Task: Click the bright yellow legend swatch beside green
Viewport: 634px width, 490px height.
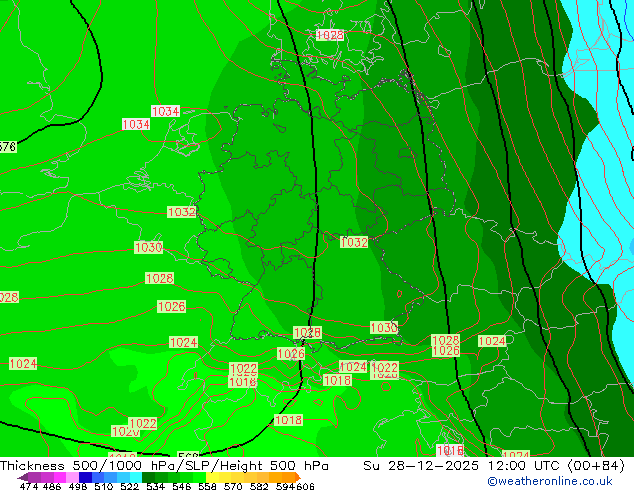Action: coord(212,477)
